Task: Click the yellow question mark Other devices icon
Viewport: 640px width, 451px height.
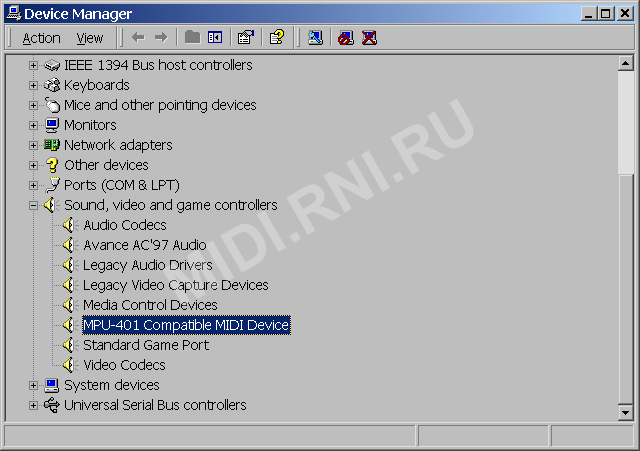Action: click(x=52, y=165)
